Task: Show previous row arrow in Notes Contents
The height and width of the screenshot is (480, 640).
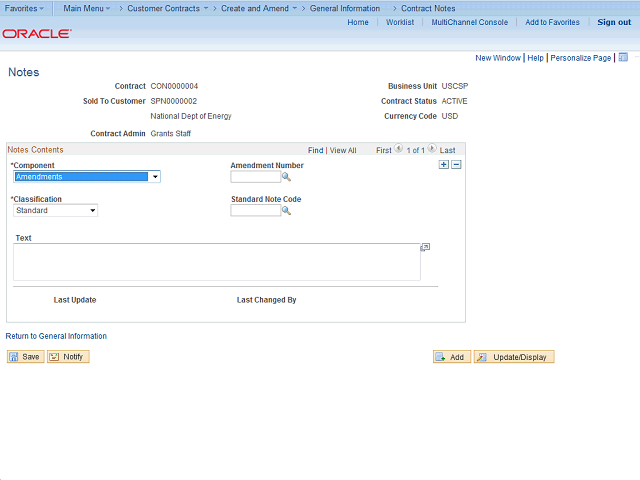Action: coord(399,148)
